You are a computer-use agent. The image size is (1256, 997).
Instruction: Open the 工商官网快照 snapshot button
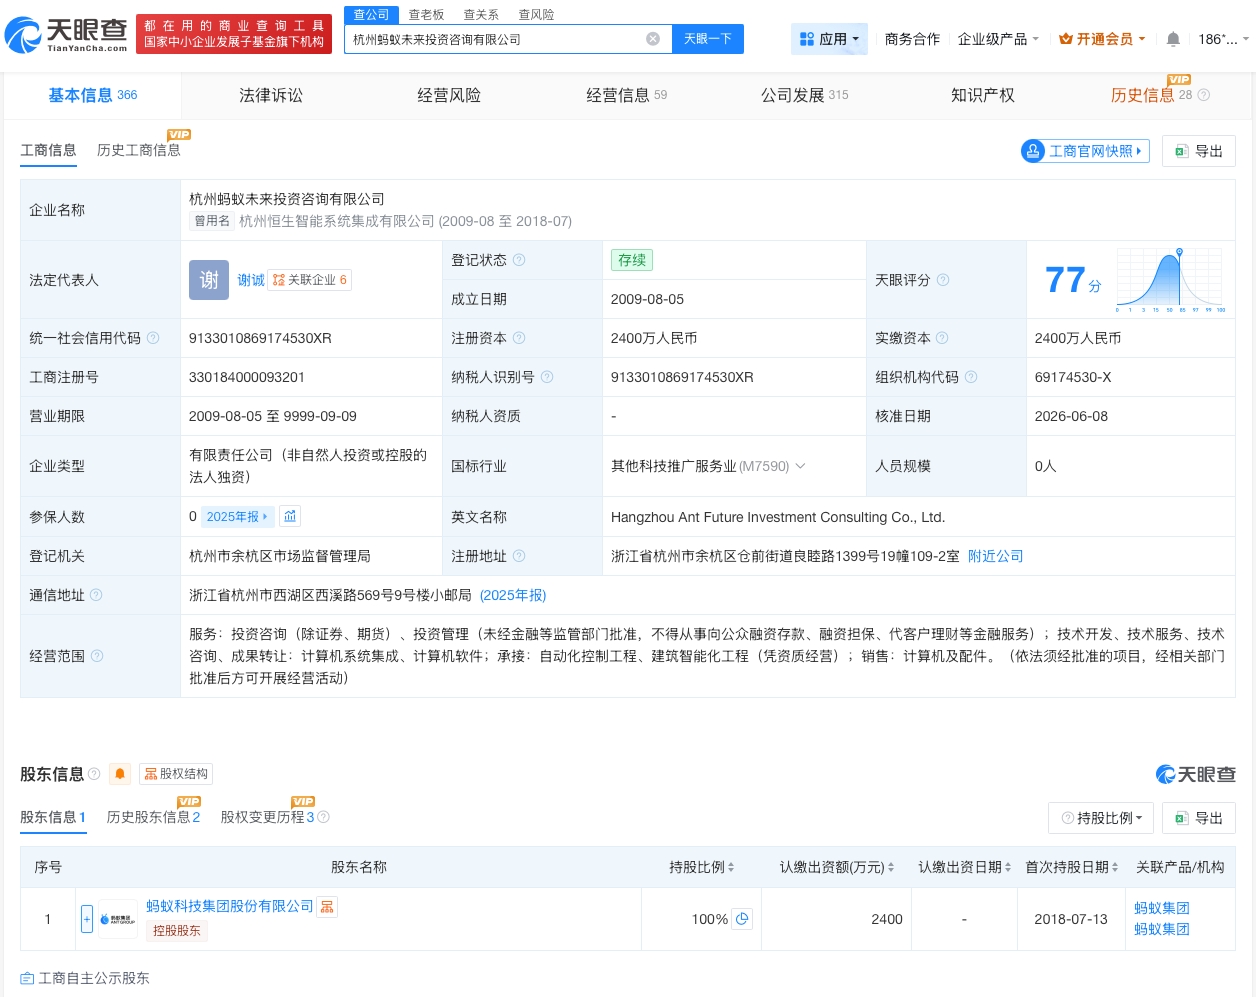(1085, 151)
